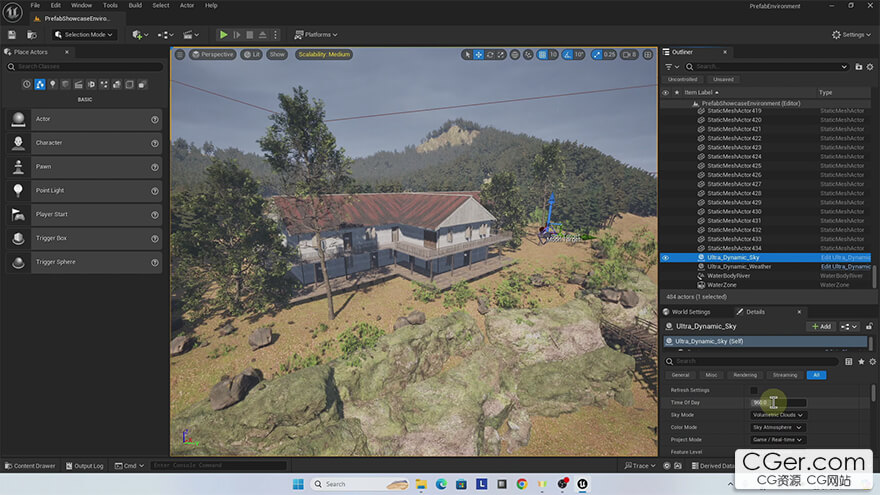Open the Tools menu
This screenshot has height=495, width=880.
point(111,5)
